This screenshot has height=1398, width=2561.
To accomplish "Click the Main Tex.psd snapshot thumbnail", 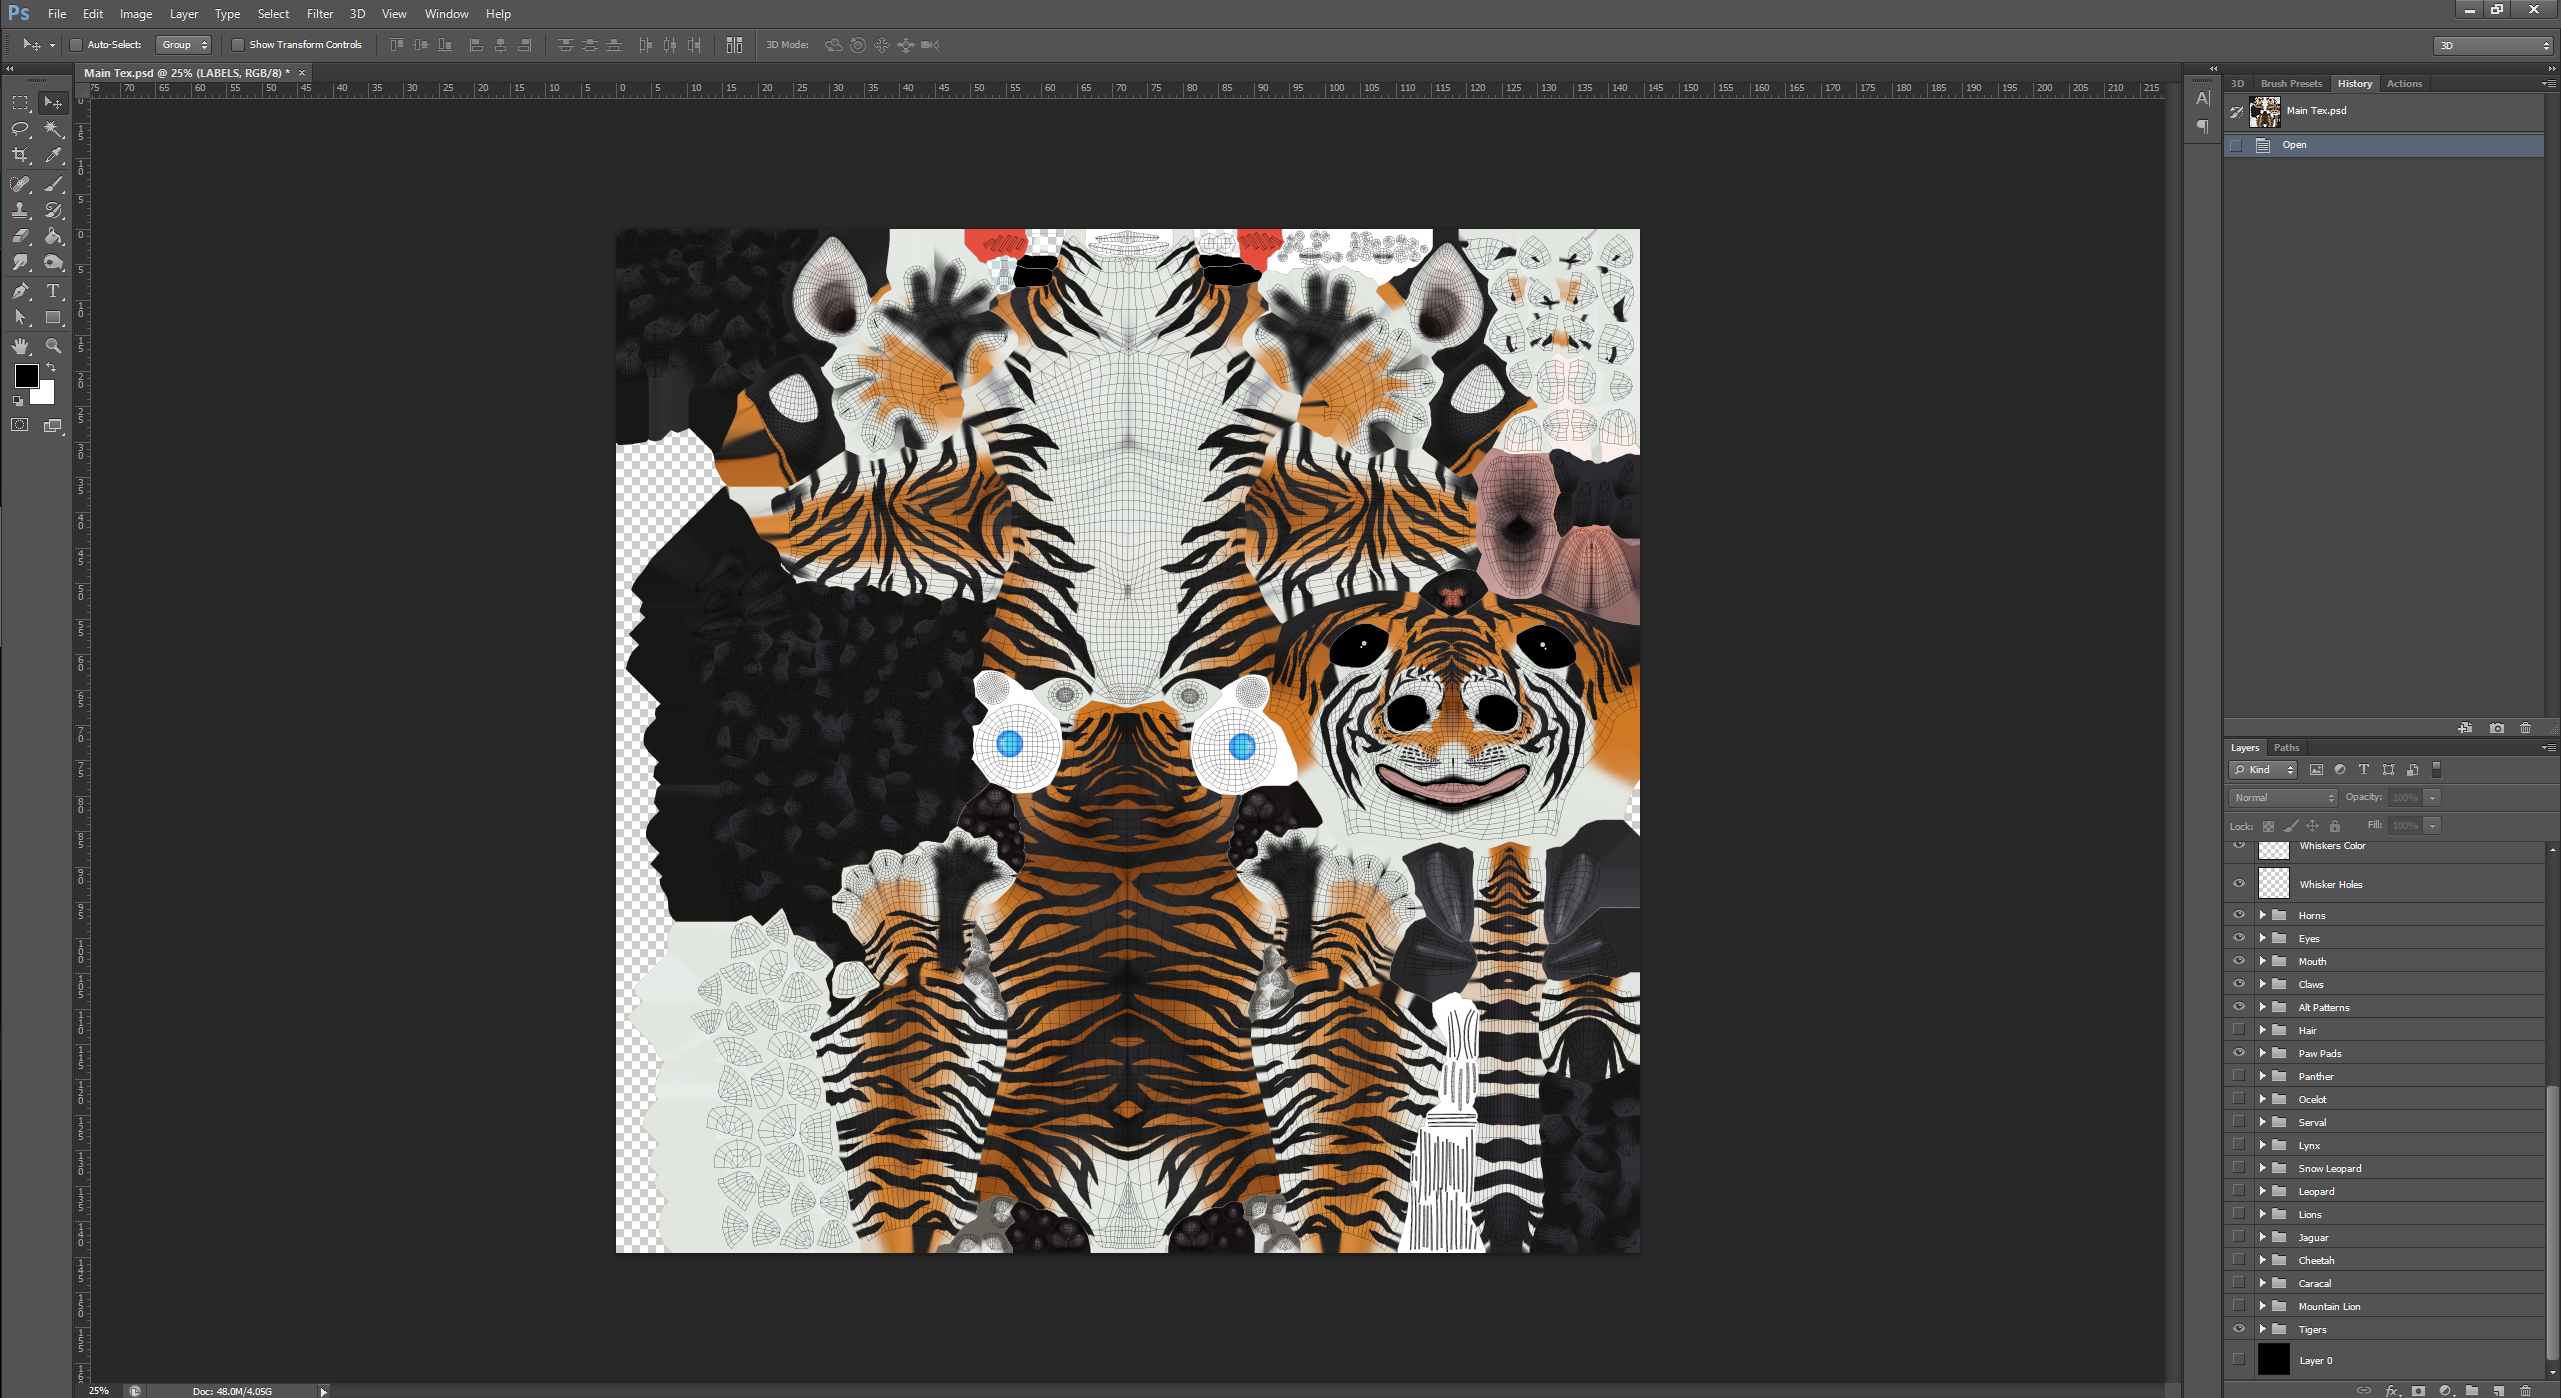I will pyautogui.click(x=2264, y=111).
